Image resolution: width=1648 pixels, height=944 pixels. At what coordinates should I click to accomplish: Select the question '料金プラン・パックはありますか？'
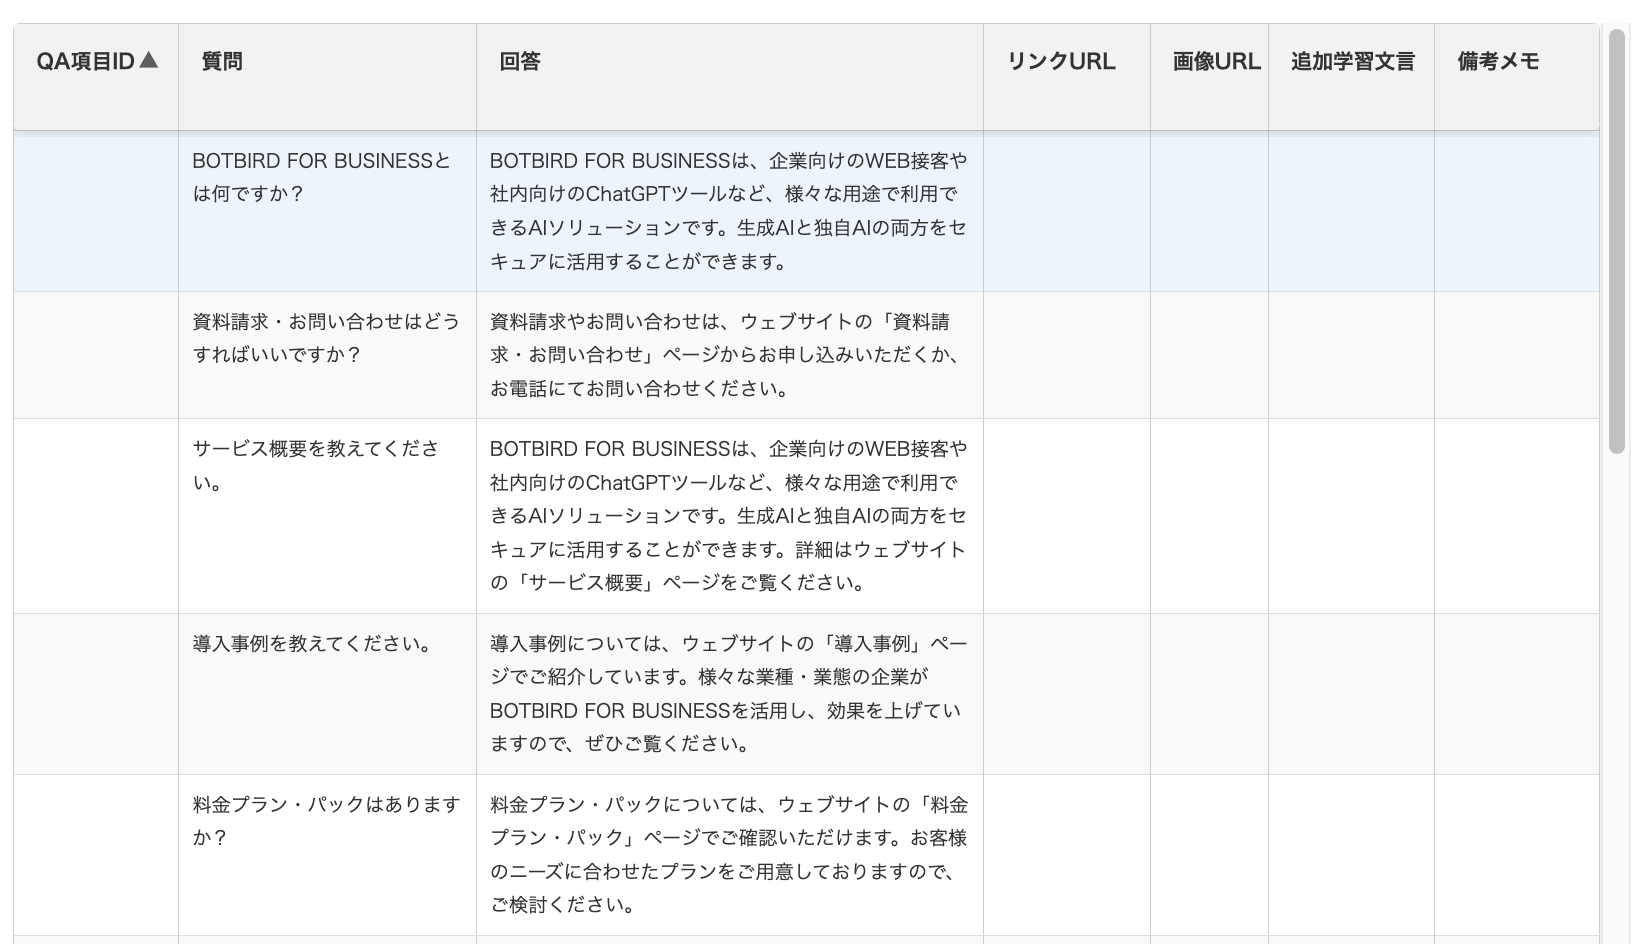[326, 821]
